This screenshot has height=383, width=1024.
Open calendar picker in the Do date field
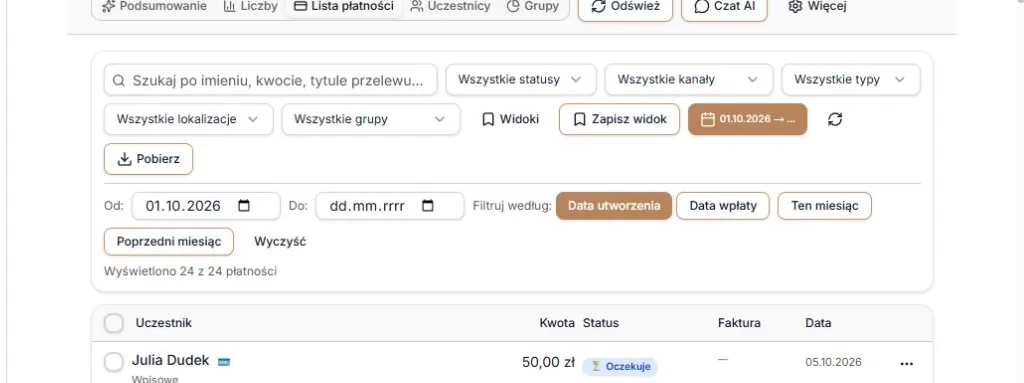tap(428, 206)
